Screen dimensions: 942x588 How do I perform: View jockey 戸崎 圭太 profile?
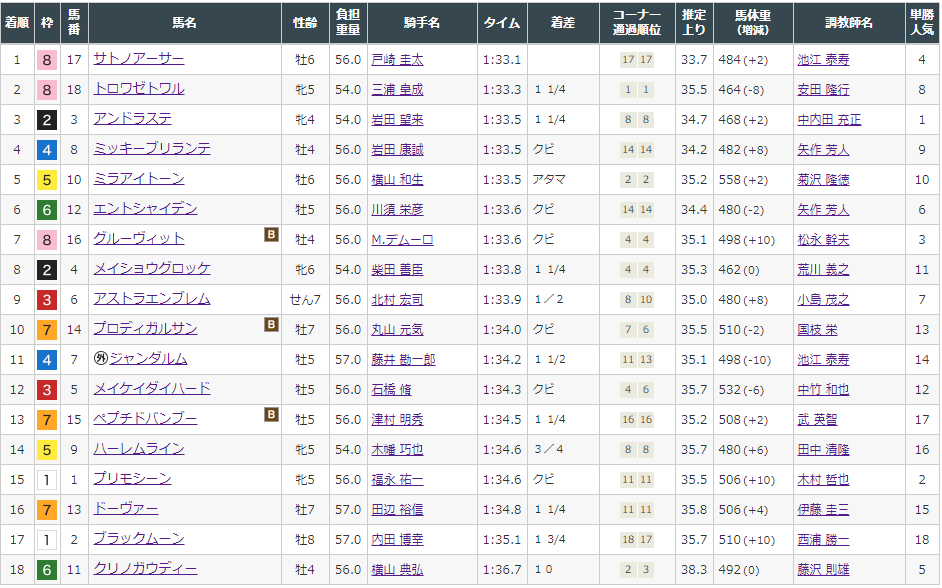click(397, 59)
